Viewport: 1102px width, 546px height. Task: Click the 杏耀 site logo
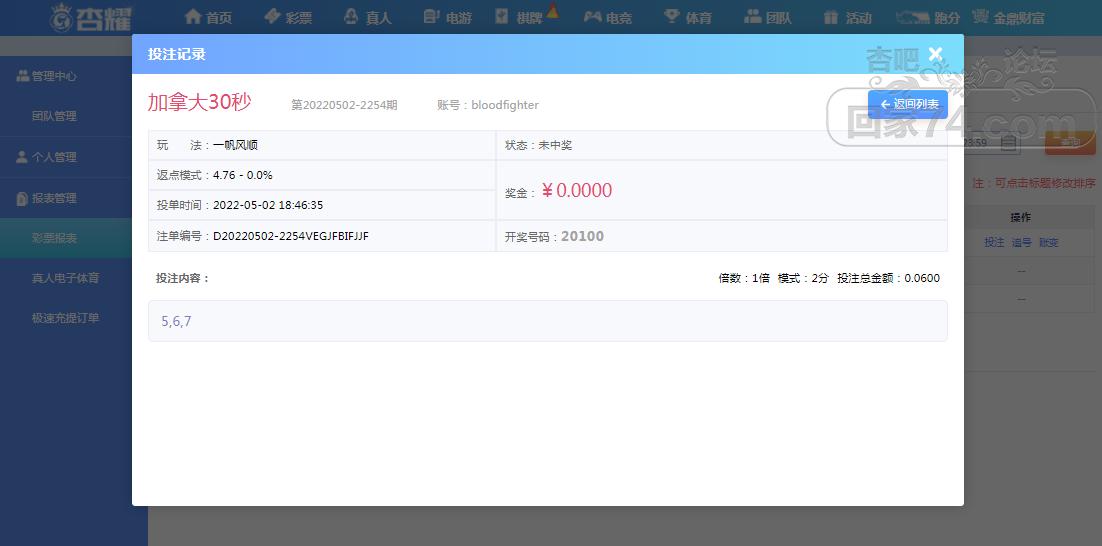pyautogui.click(x=91, y=18)
